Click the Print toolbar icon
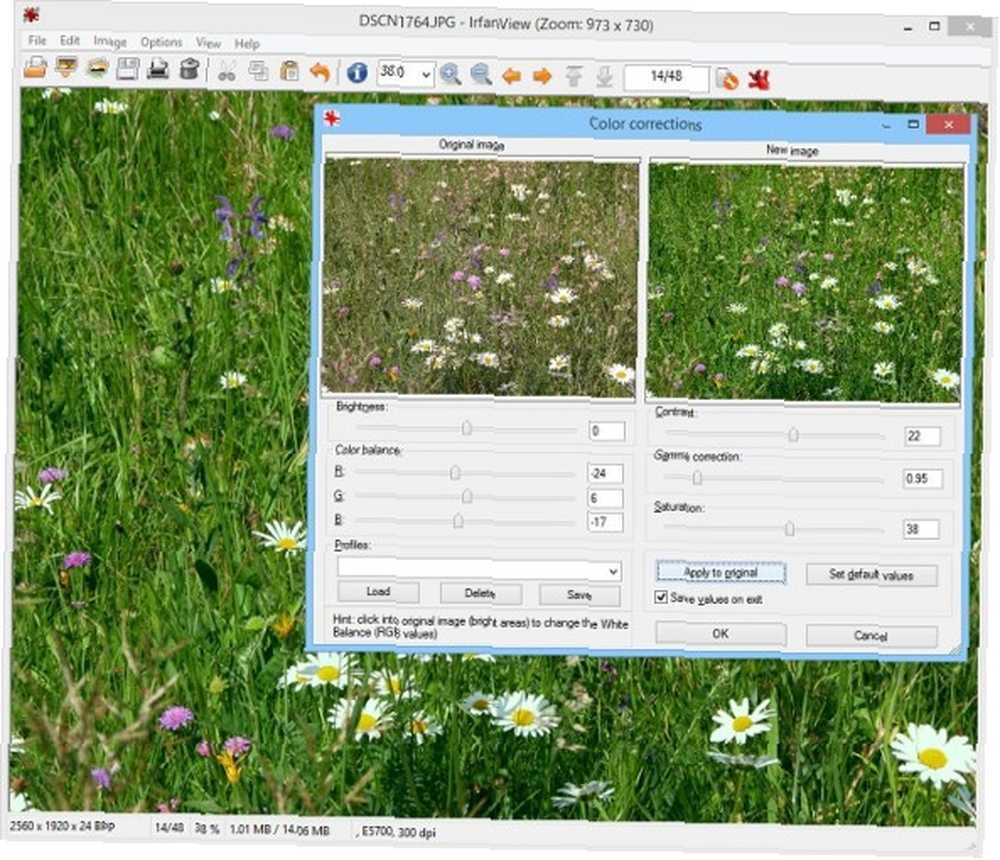 (x=158, y=69)
